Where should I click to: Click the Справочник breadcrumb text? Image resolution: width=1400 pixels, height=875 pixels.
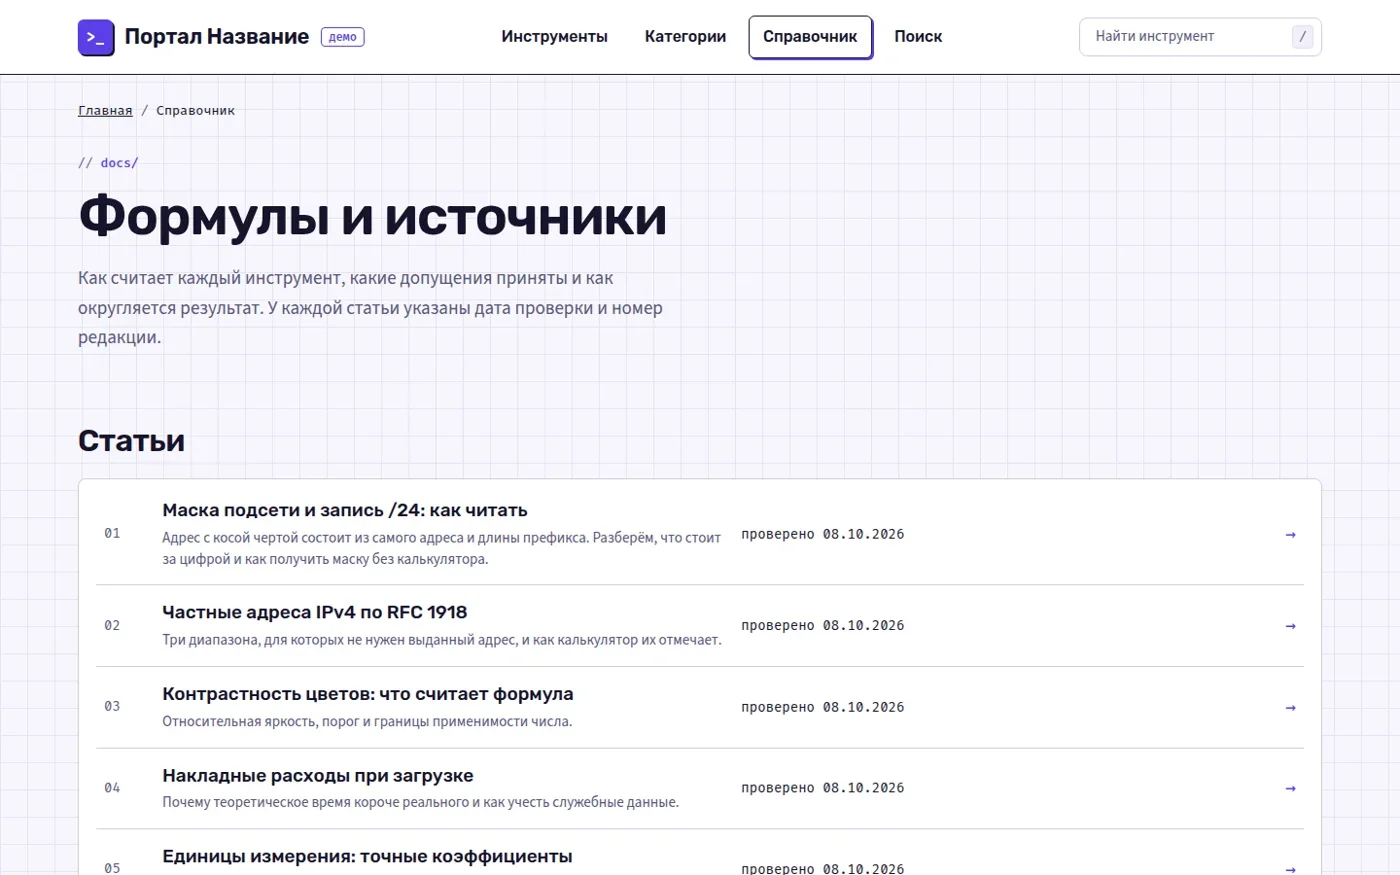pyautogui.click(x=195, y=111)
